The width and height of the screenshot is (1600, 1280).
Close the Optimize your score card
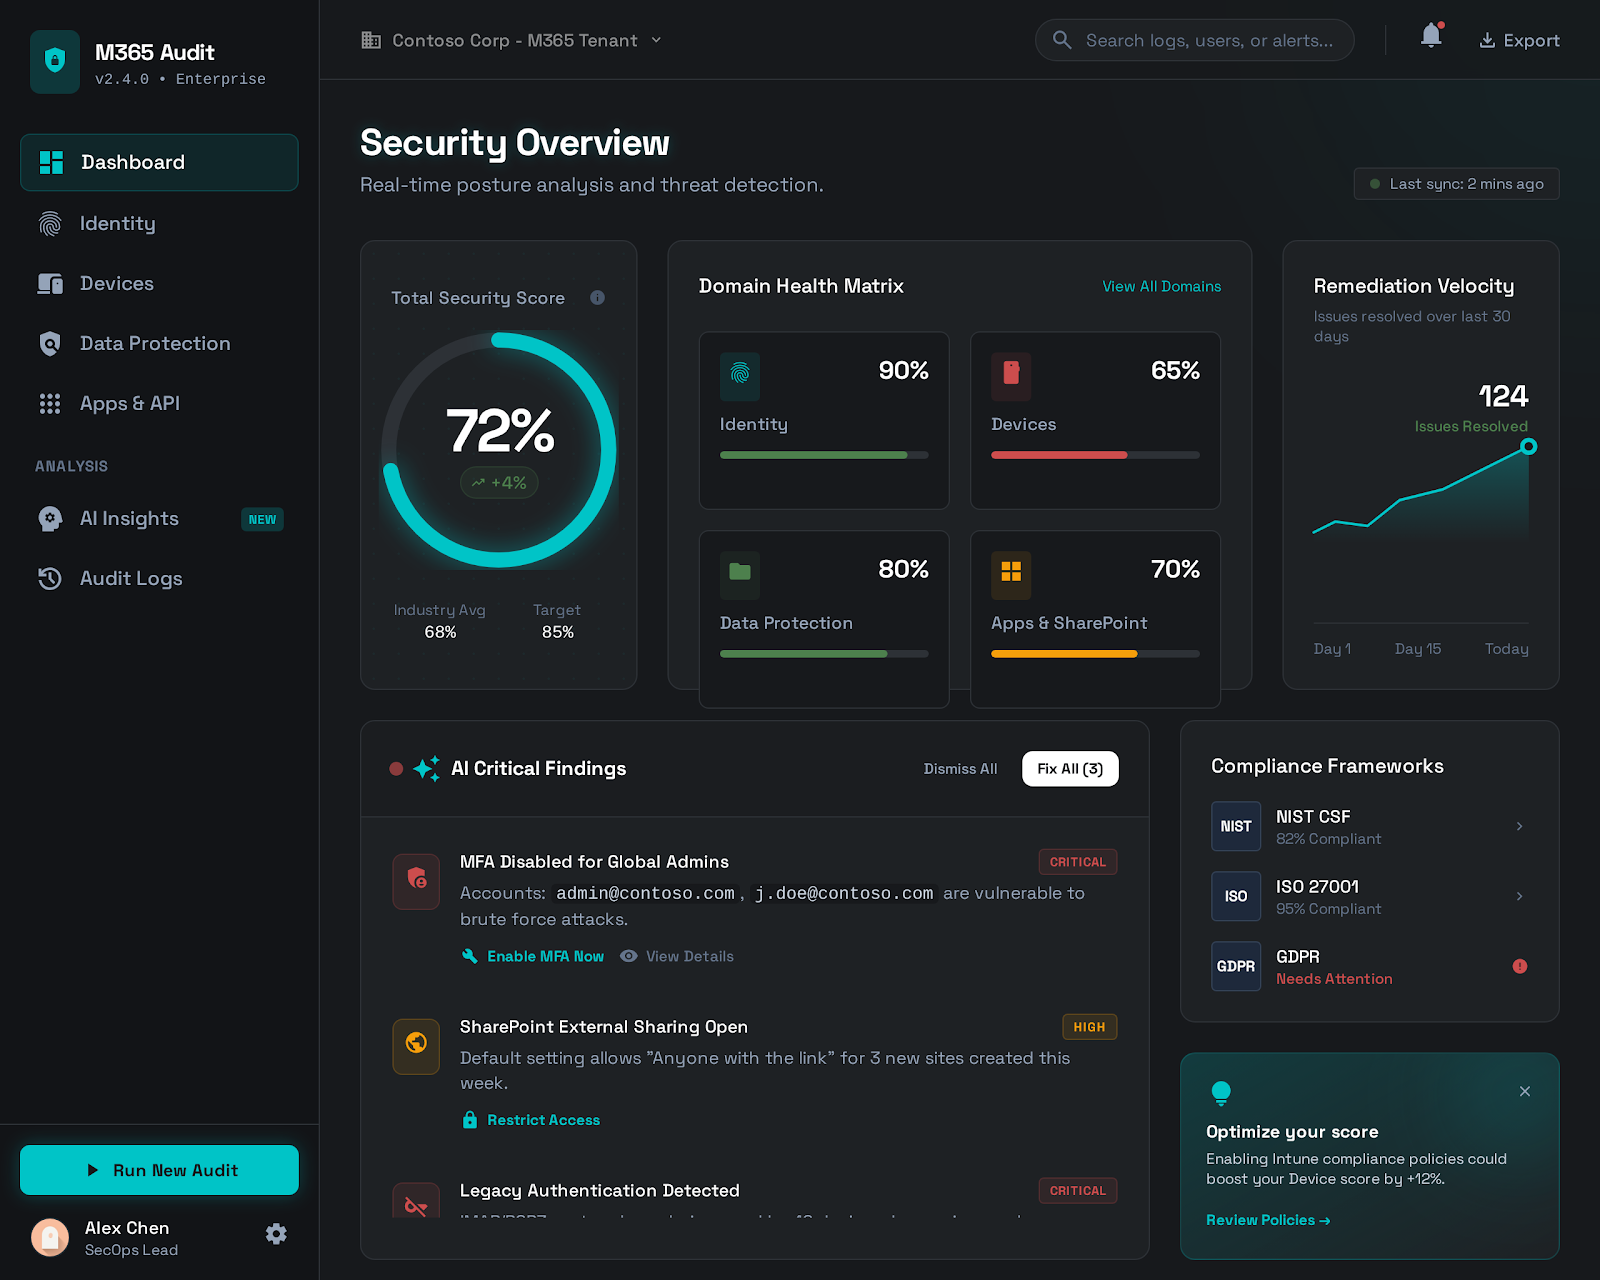point(1525,1091)
